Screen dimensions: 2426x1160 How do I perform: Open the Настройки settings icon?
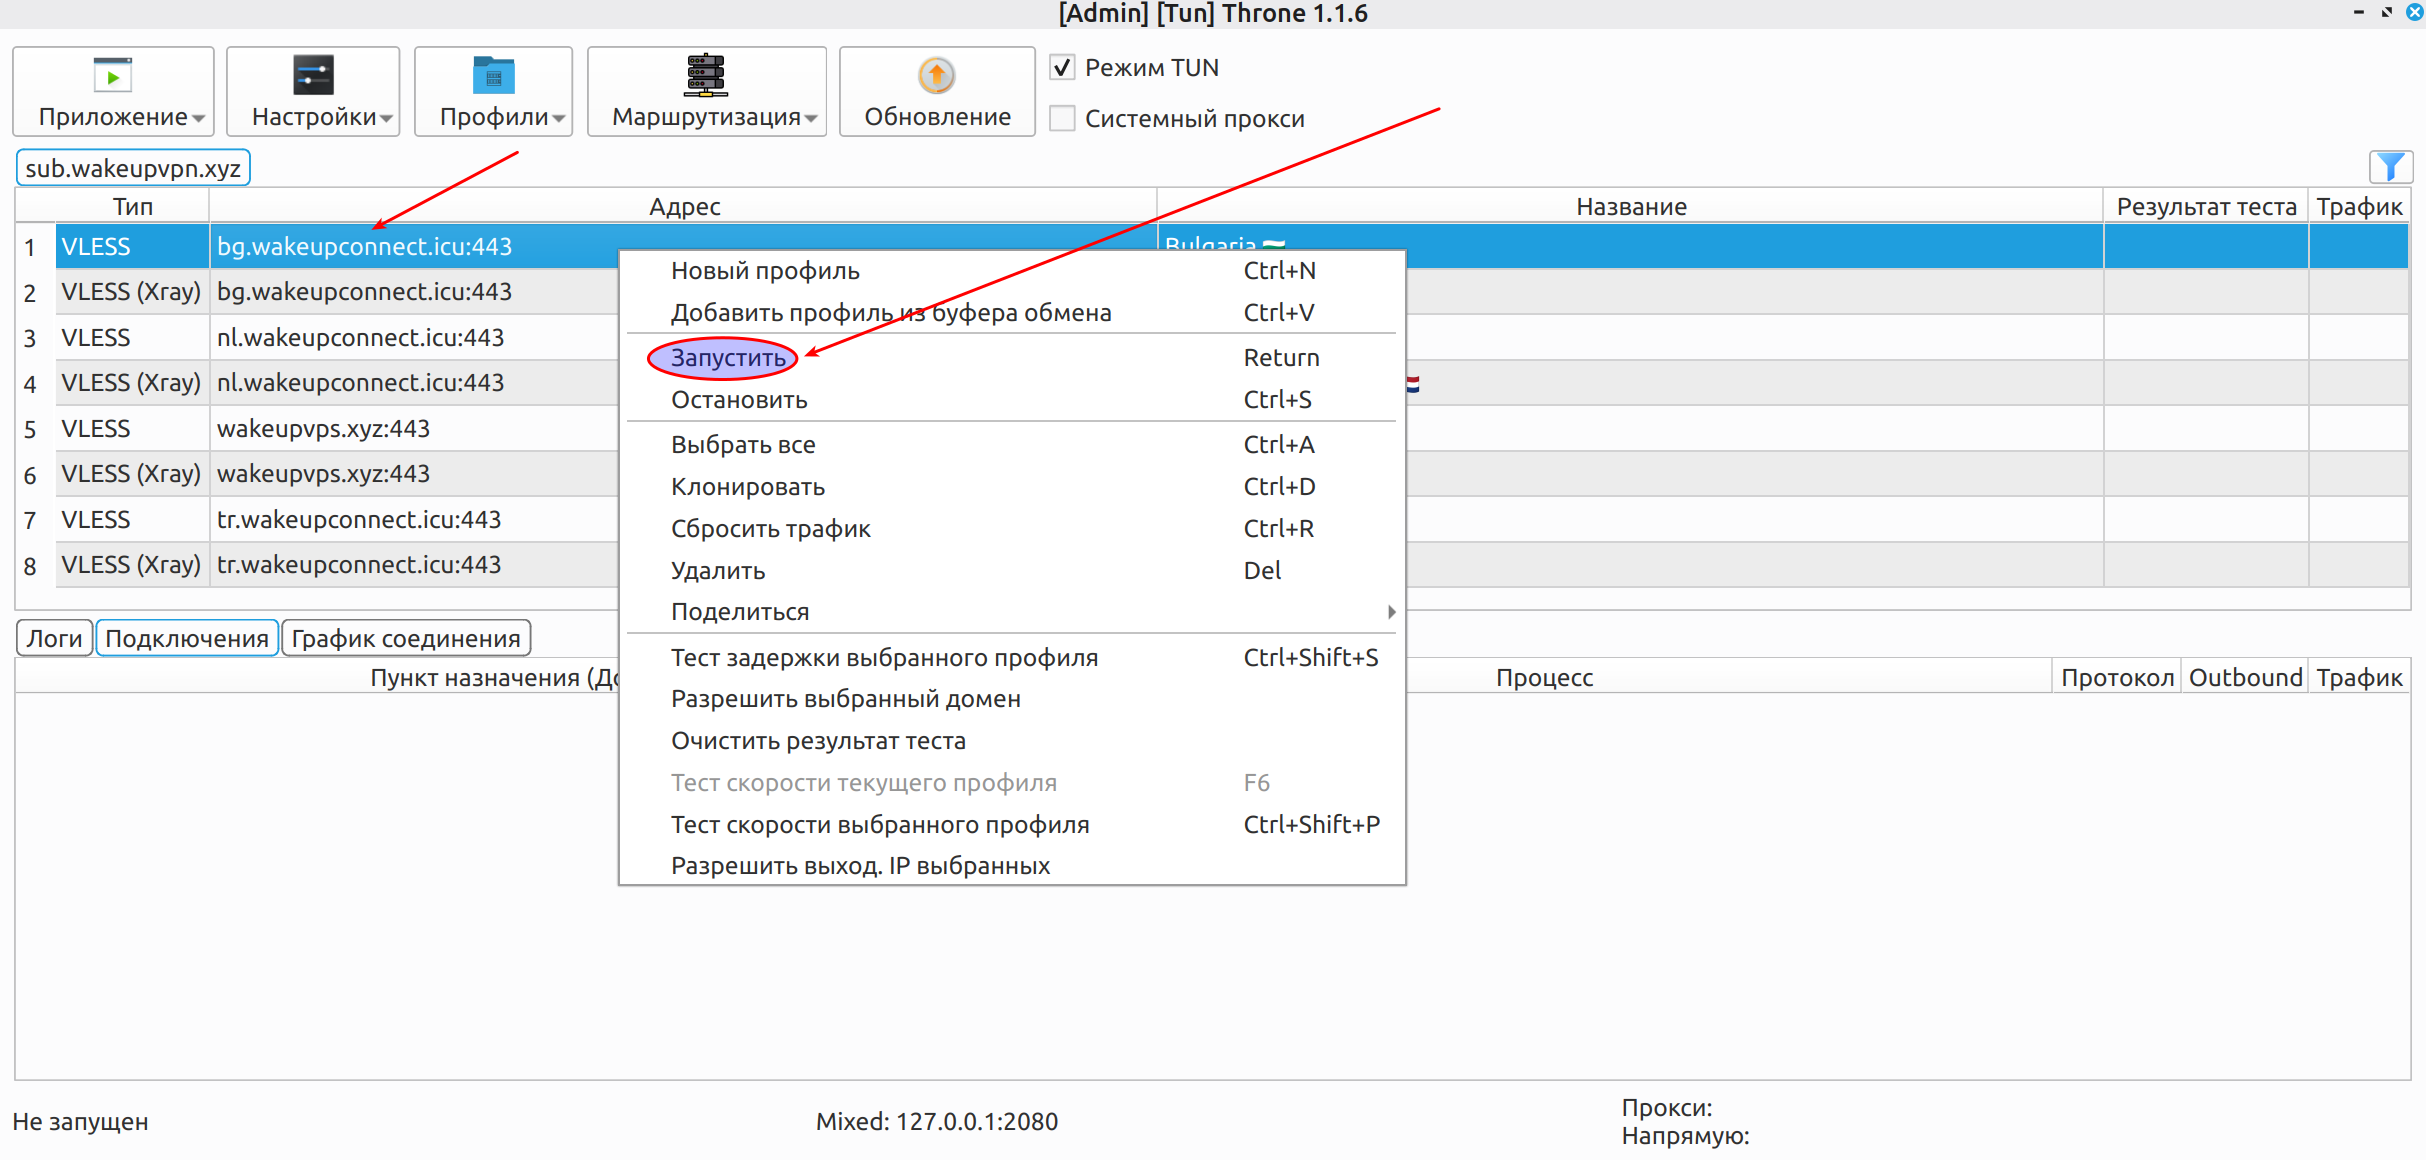(313, 75)
